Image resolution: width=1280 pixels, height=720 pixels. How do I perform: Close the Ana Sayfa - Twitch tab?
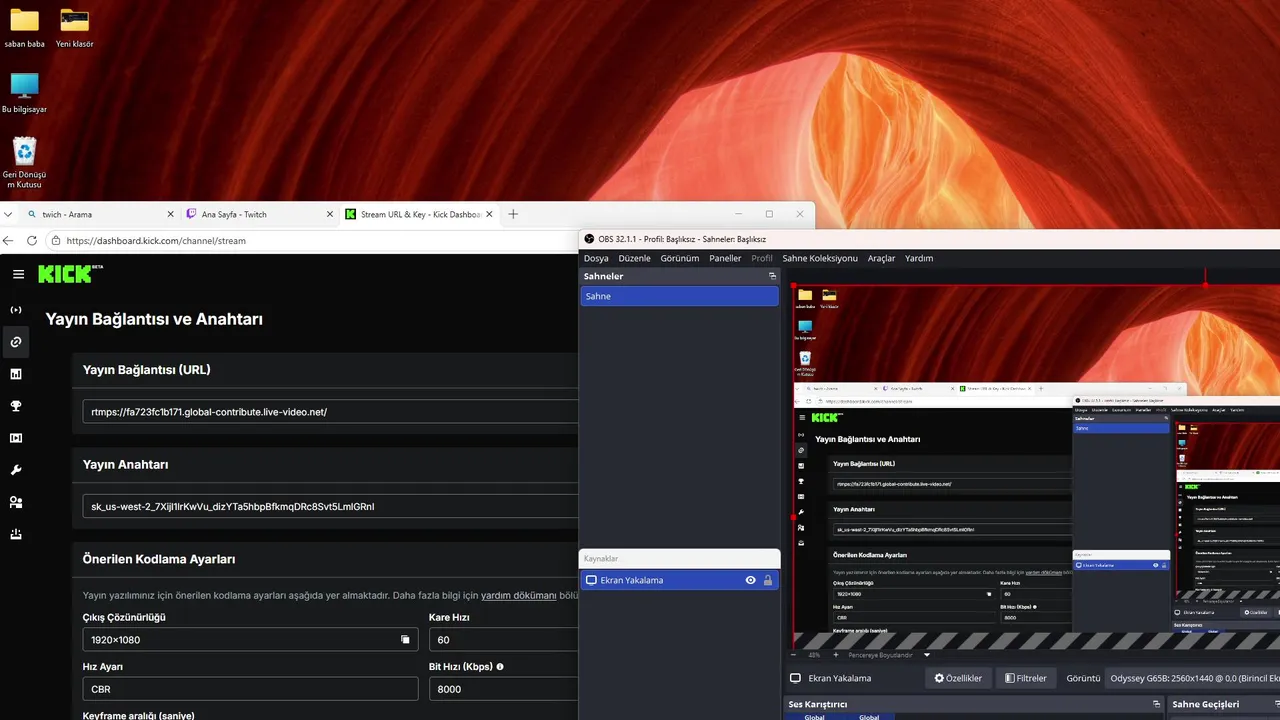point(330,214)
